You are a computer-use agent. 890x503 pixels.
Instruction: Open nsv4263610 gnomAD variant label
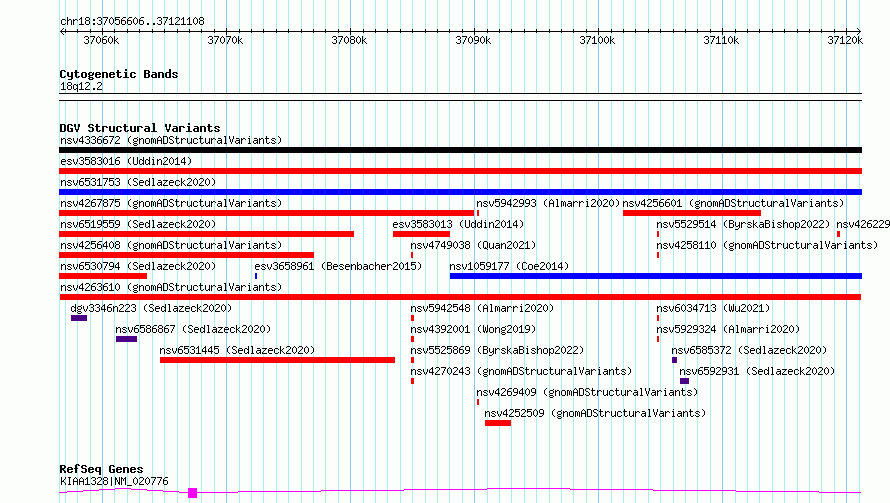point(171,287)
